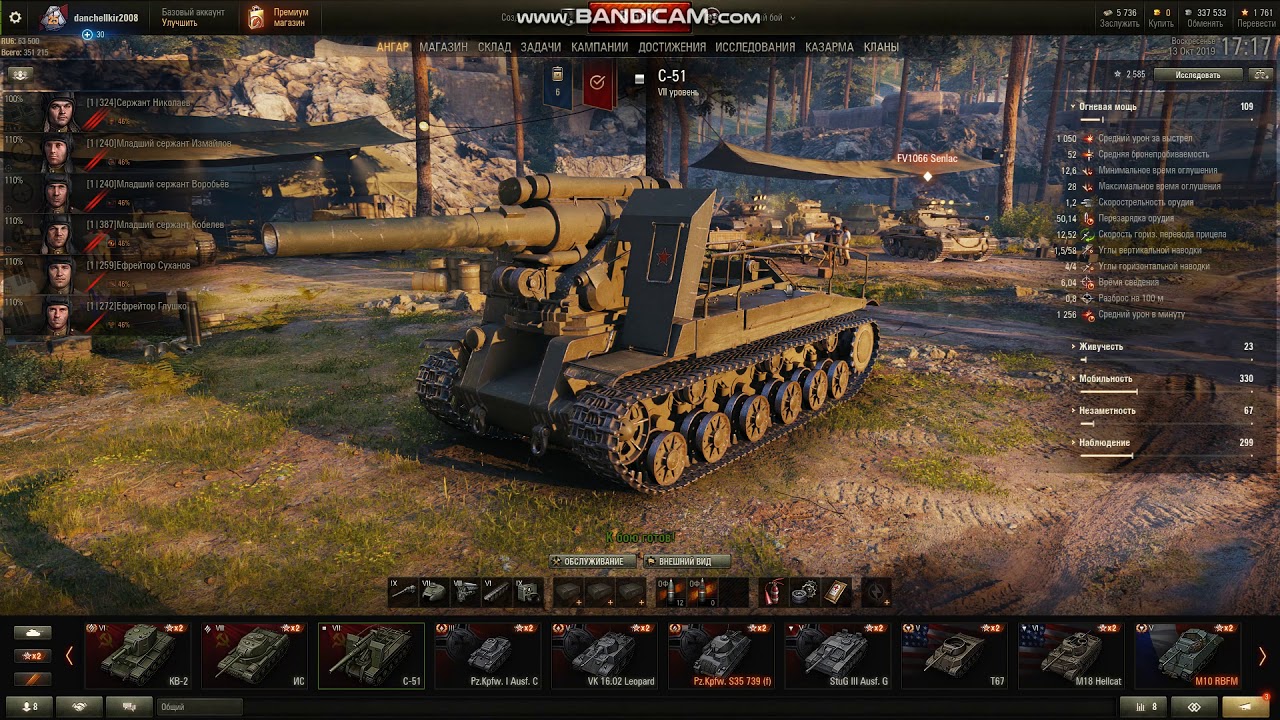Click the Обслуживание button
This screenshot has width=1280, height=720.
(x=593, y=561)
